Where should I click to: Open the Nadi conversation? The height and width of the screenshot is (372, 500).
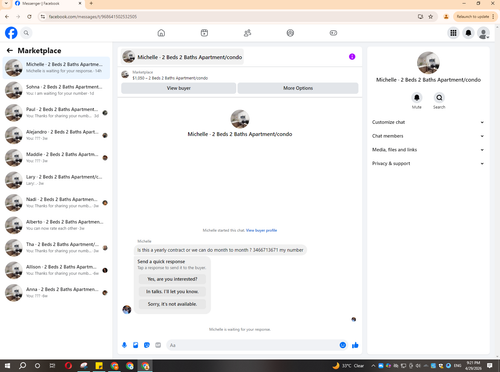coord(56,203)
